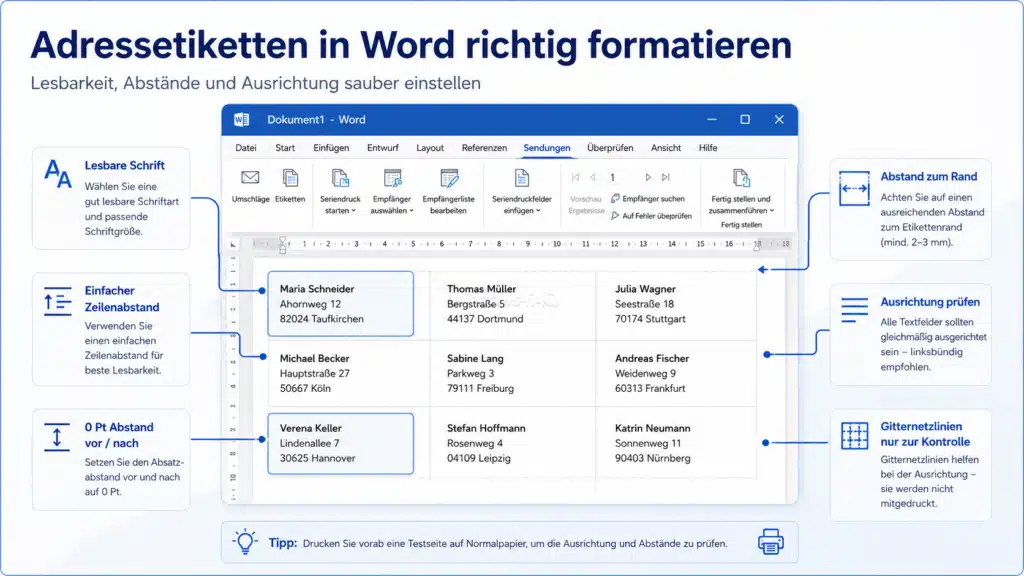Click the text 44137 Dortmund
1024x576 pixels.
click(x=485, y=319)
